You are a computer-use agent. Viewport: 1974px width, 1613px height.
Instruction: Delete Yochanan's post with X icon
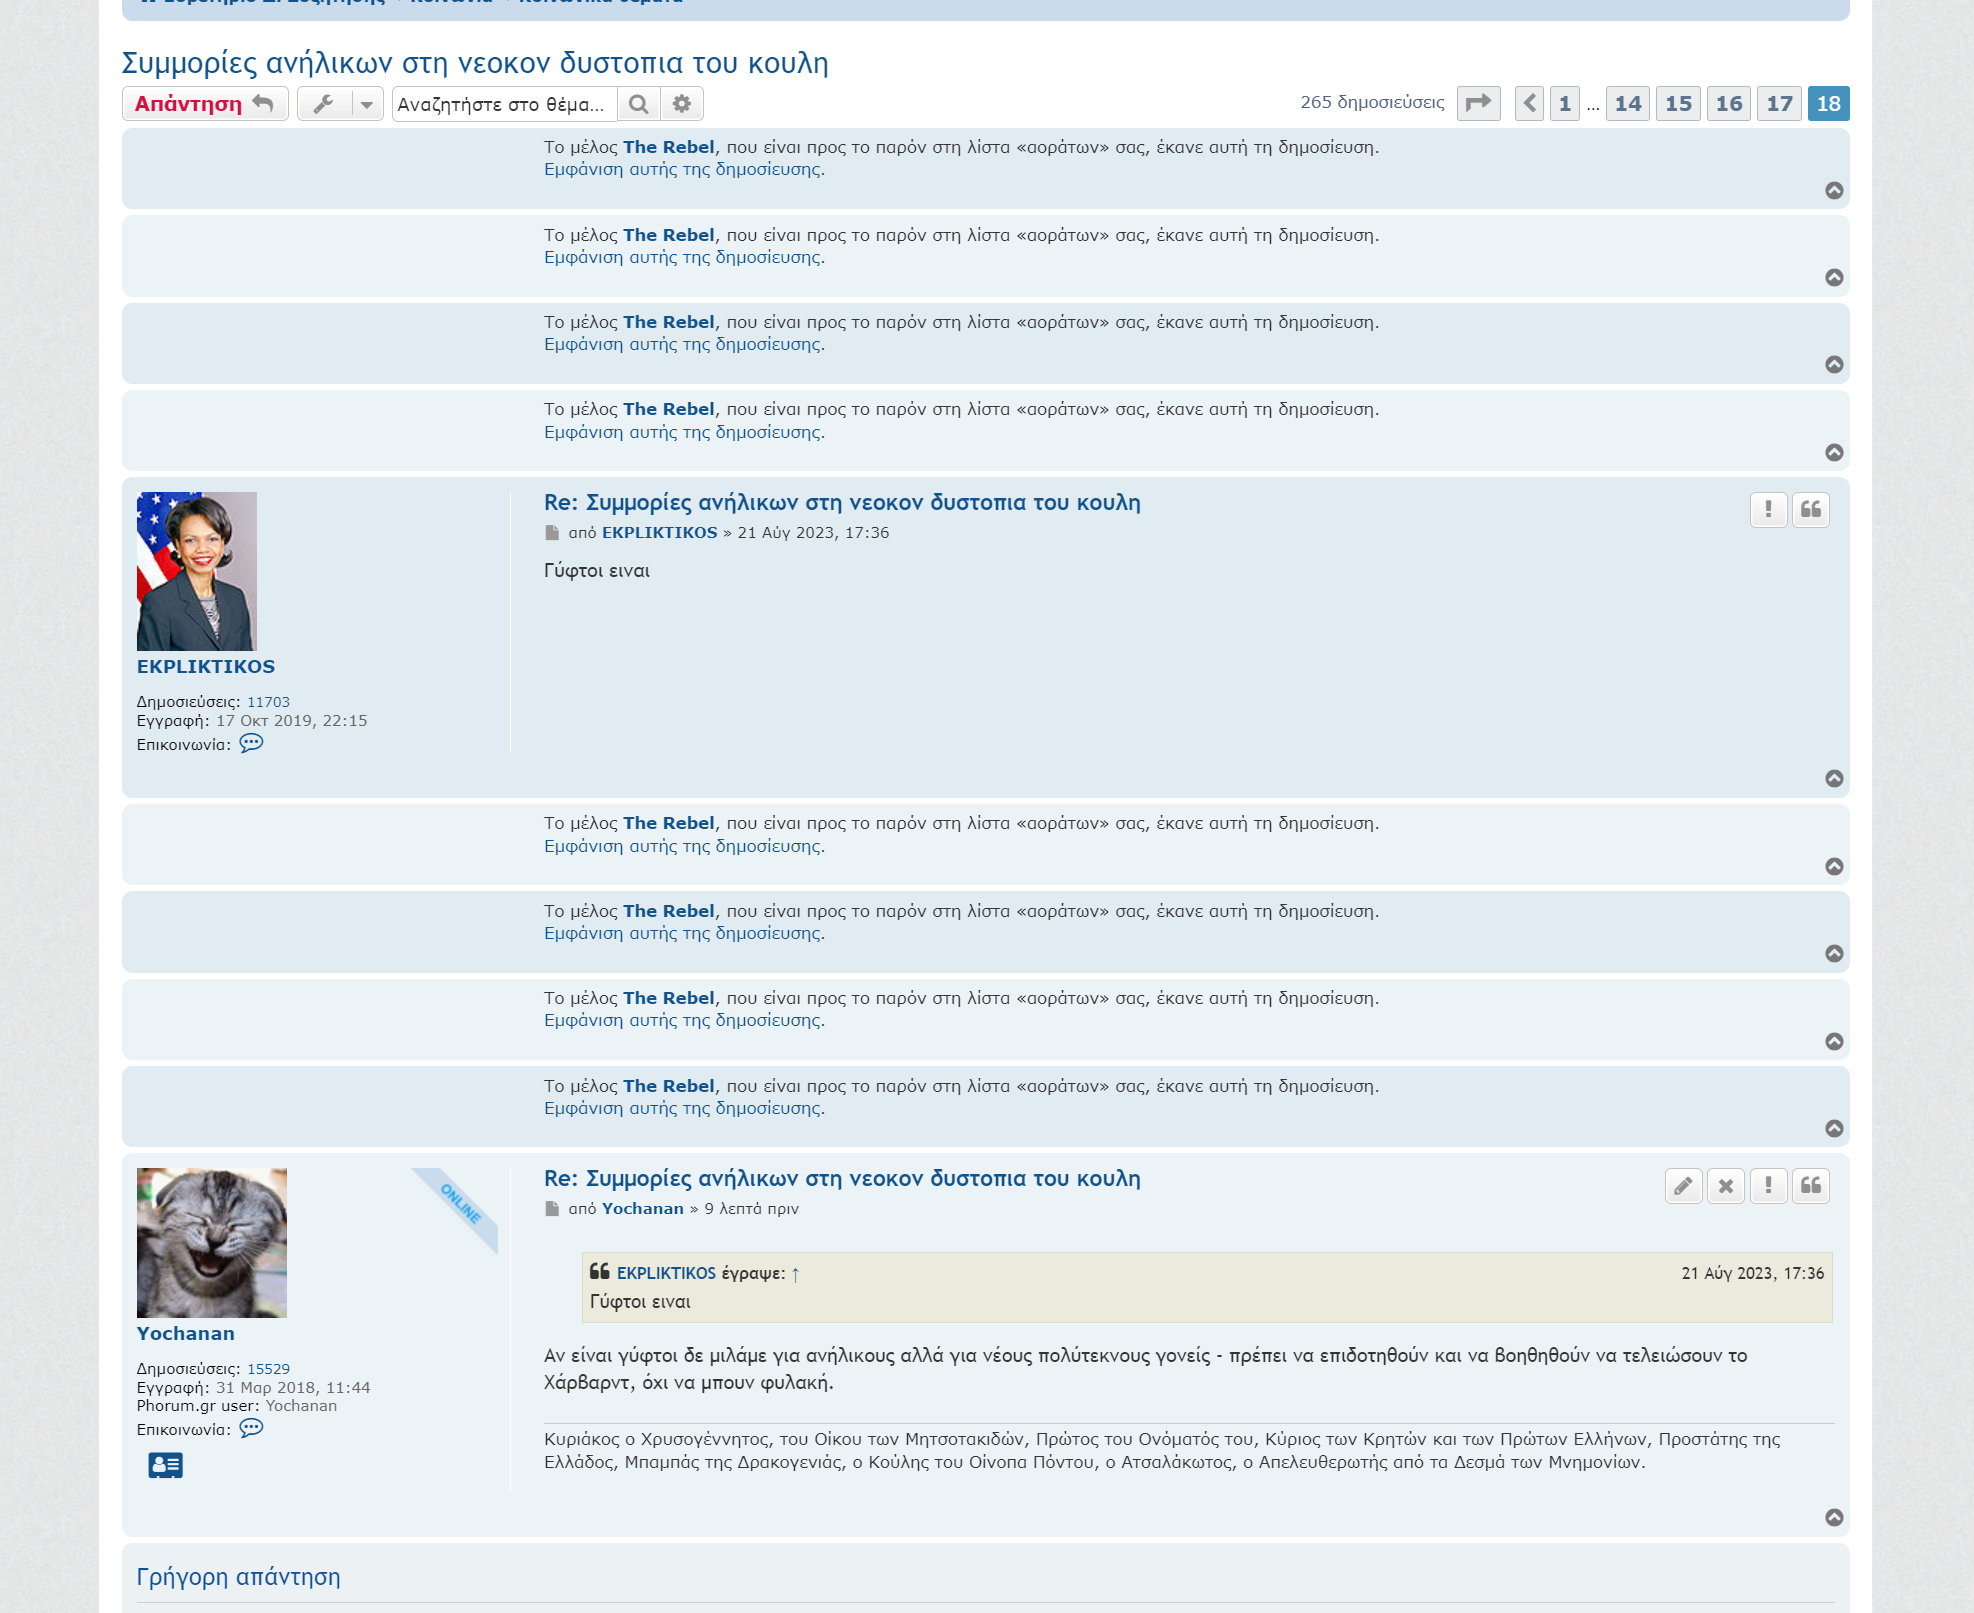[x=1726, y=1186]
